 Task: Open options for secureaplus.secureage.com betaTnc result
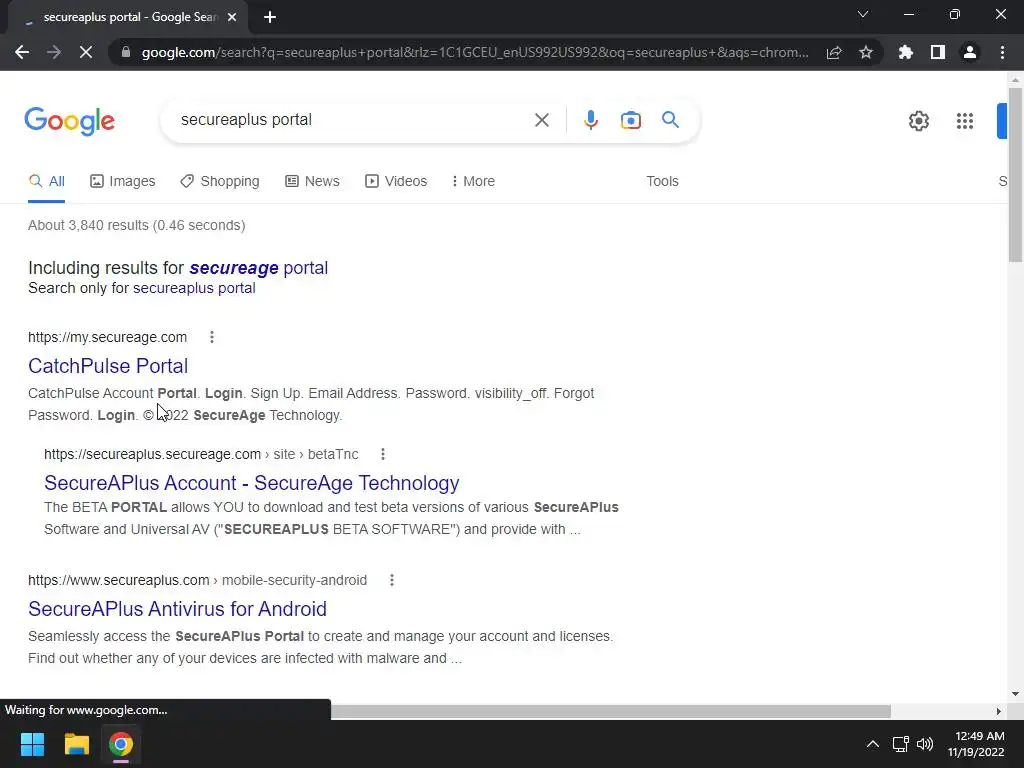point(383,454)
